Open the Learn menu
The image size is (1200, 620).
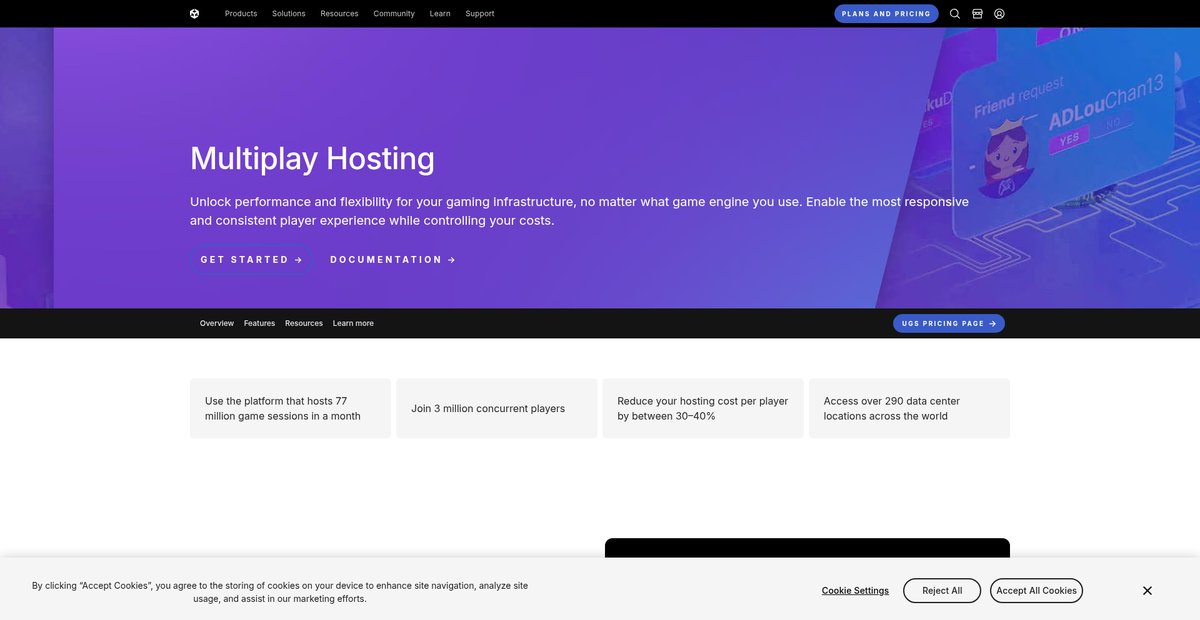pyautogui.click(x=440, y=14)
